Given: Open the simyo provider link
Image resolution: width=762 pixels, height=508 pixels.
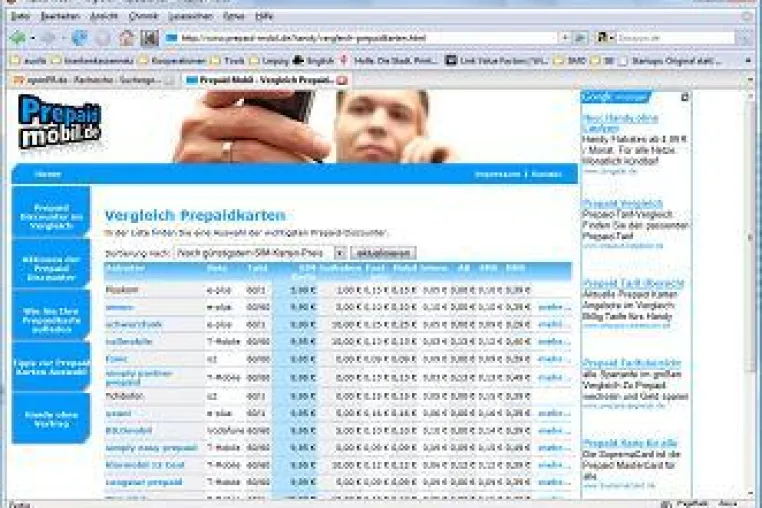Looking at the screenshot, I should point(120,307).
